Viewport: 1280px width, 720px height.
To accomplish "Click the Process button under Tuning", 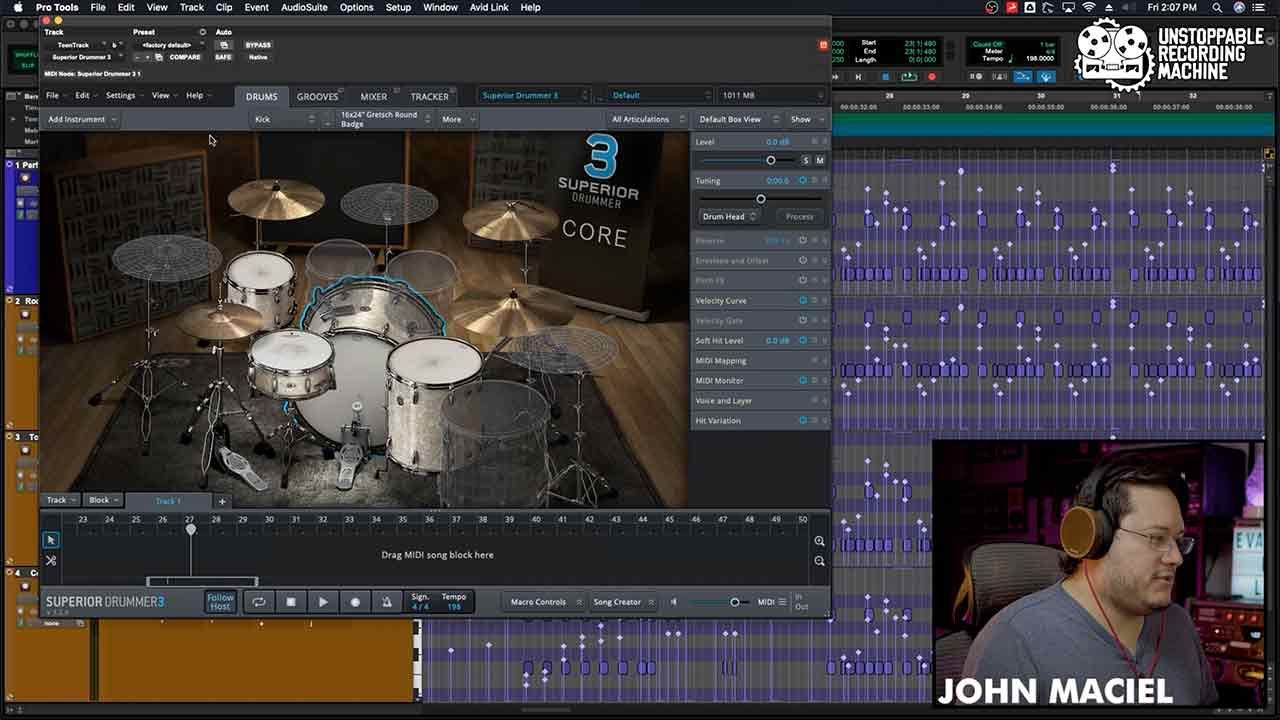I will [799, 216].
